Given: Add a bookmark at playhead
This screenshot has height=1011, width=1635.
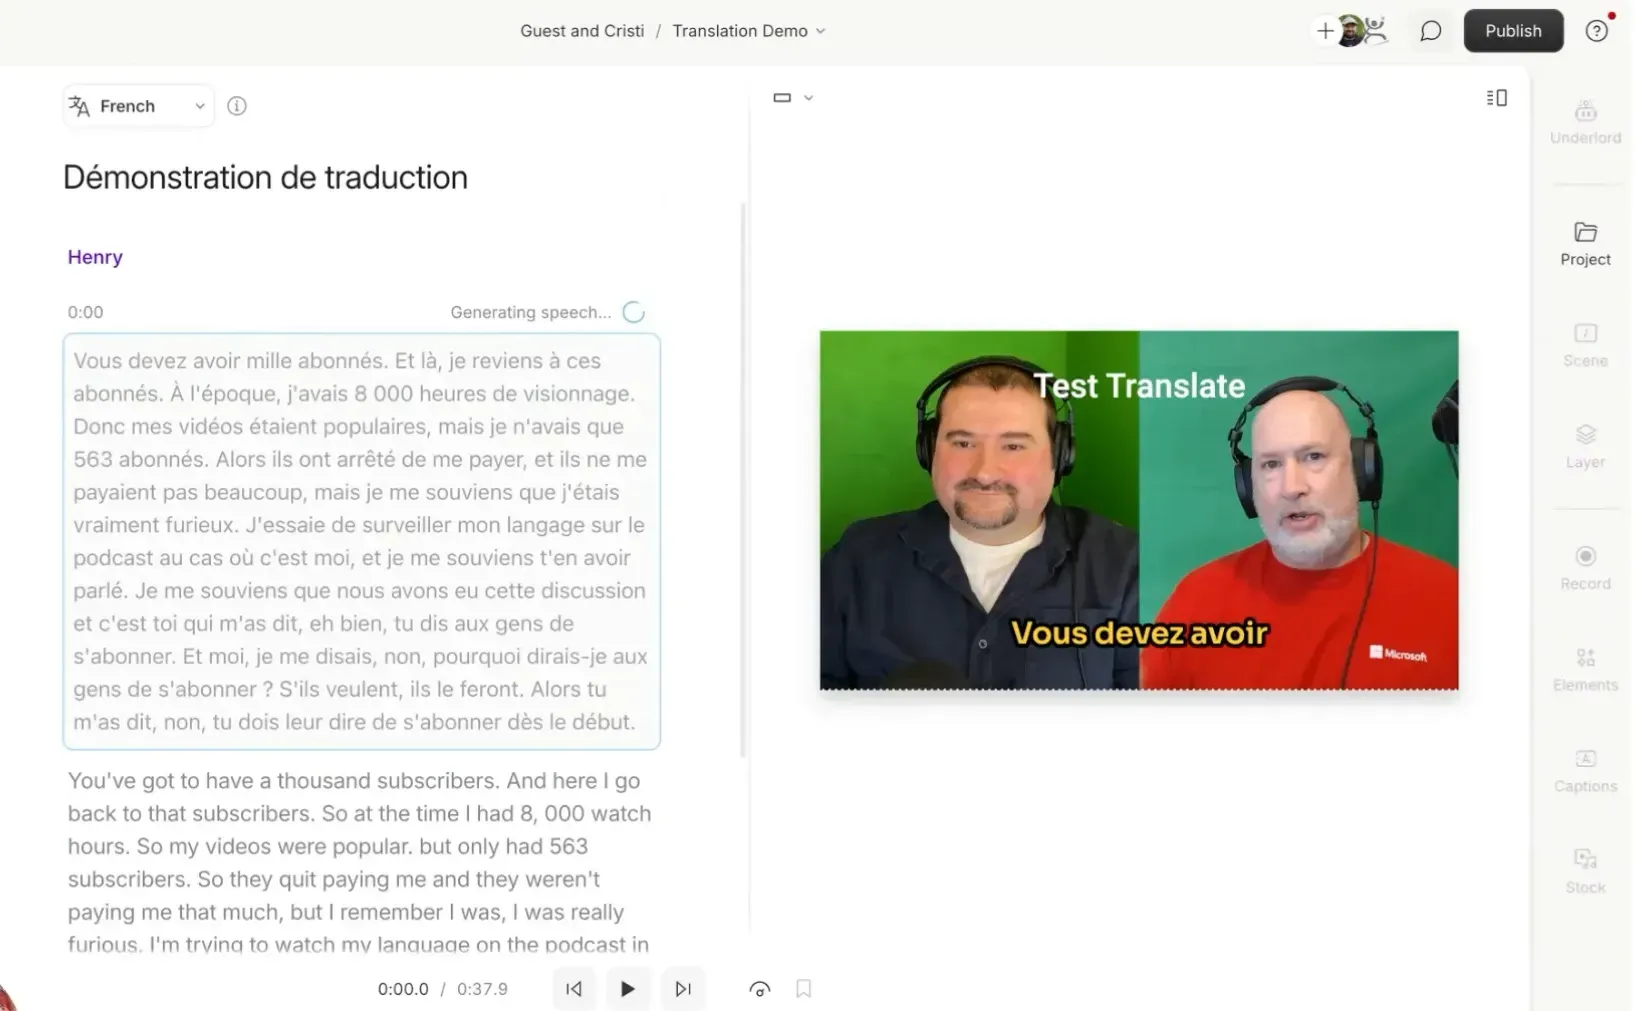Looking at the screenshot, I should click(803, 989).
